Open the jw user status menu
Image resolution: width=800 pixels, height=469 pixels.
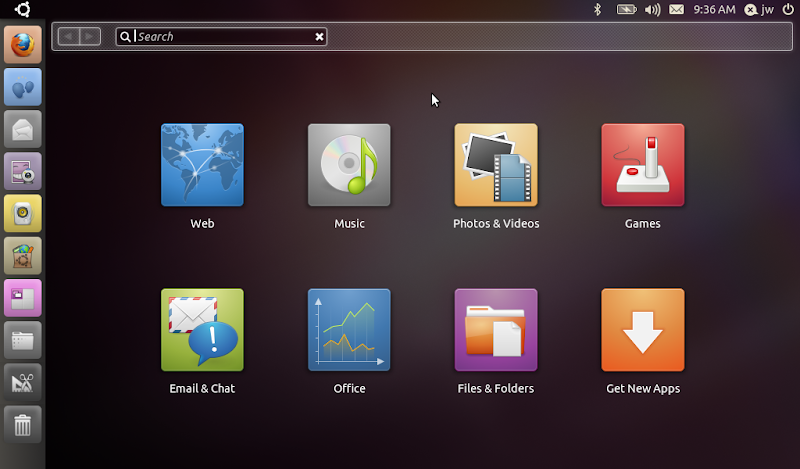tap(759, 9)
